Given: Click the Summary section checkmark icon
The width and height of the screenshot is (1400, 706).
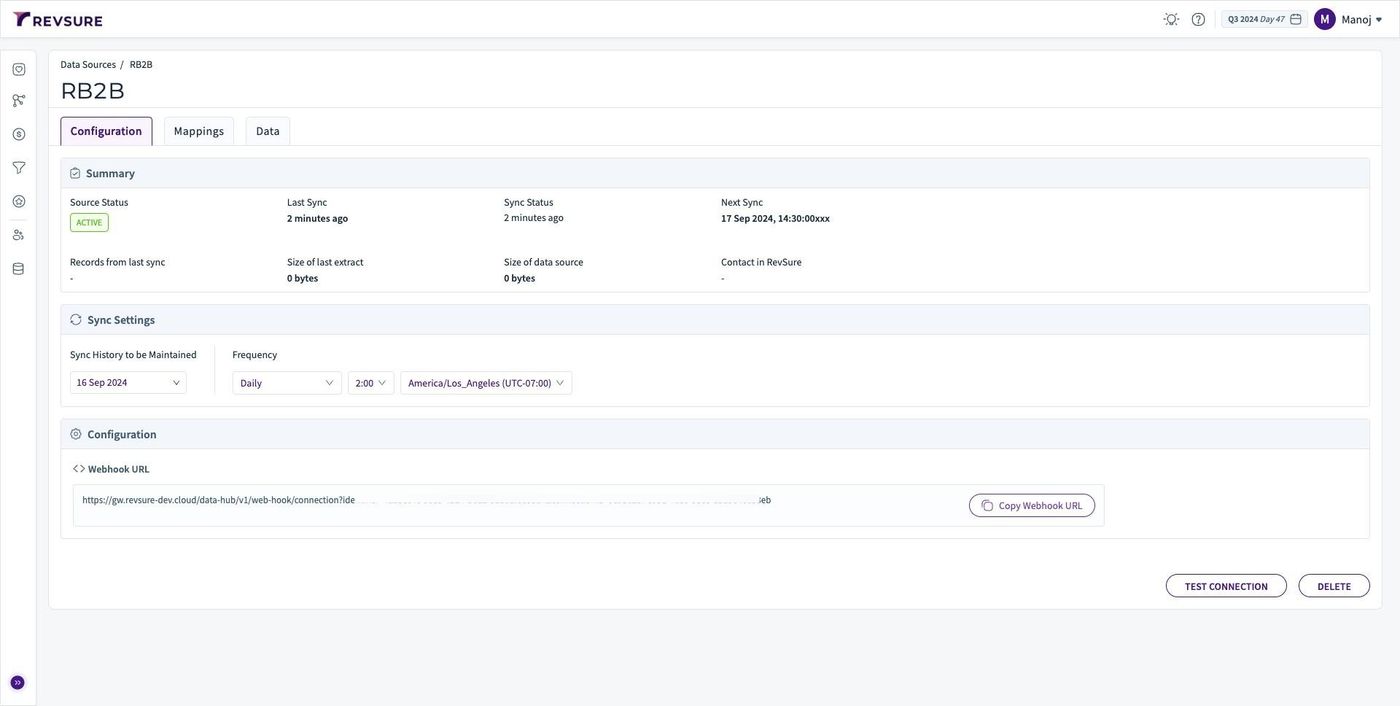Looking at the screenshot, I should click(x=75, y=173).
